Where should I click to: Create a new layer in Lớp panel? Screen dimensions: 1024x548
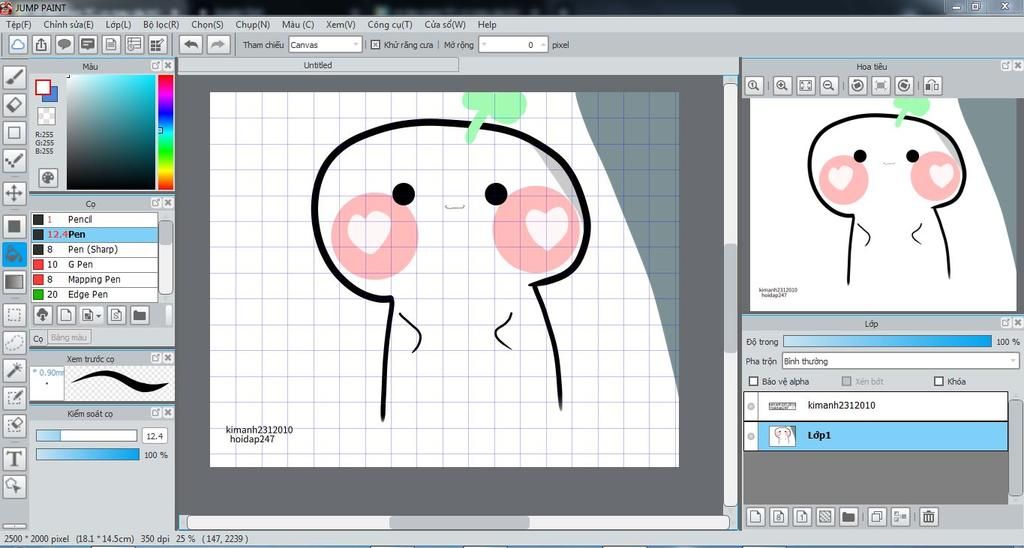pos(756,517)
